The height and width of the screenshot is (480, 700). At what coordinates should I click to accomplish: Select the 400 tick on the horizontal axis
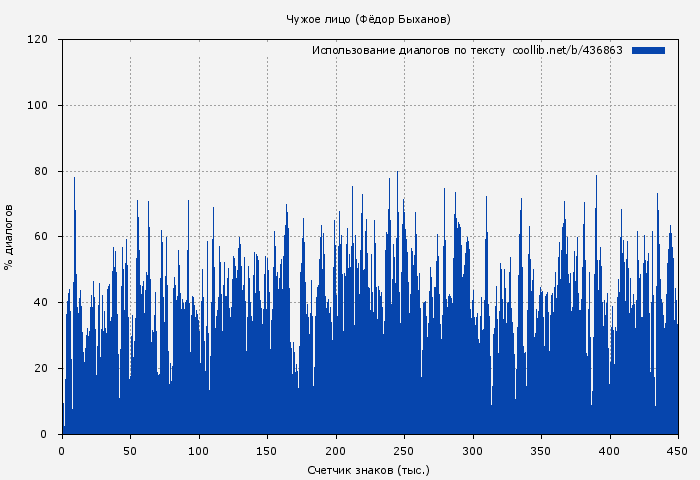point(610,451)
